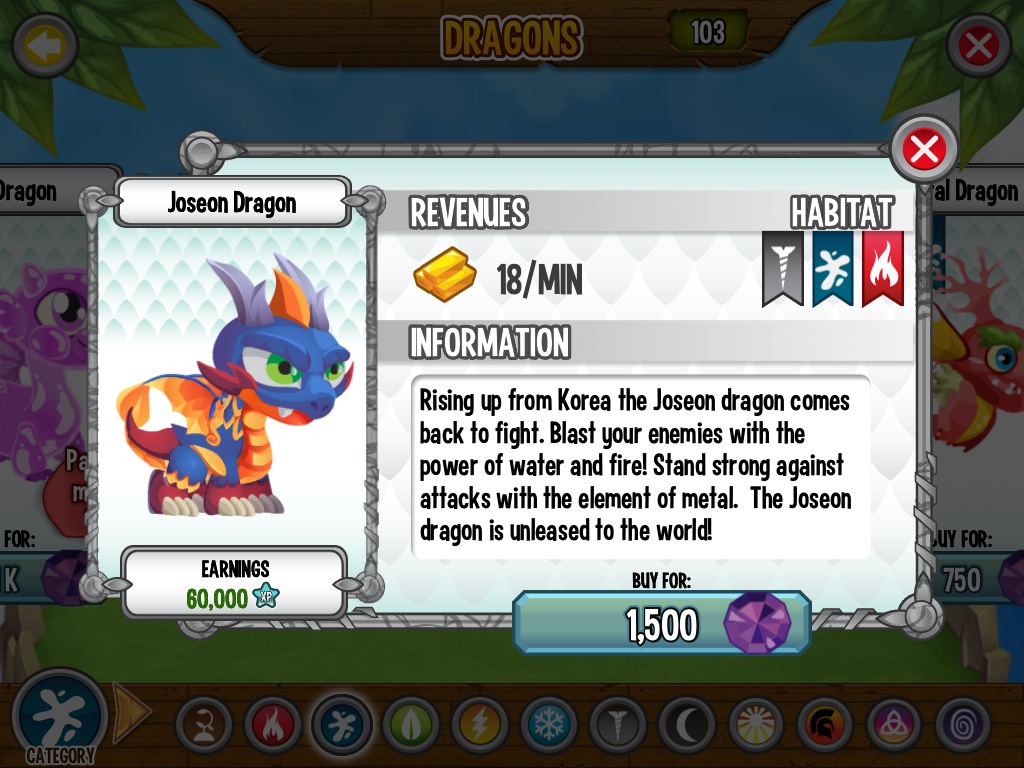Choose the metal screw filter icon
The width and height of the screenshot is (1024, 768).
(618, 725)
